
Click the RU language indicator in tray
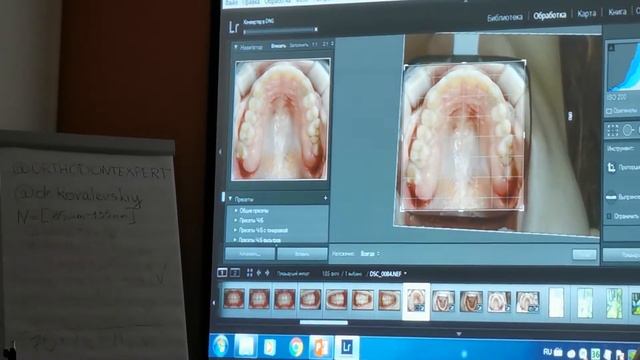click(547, 351)
